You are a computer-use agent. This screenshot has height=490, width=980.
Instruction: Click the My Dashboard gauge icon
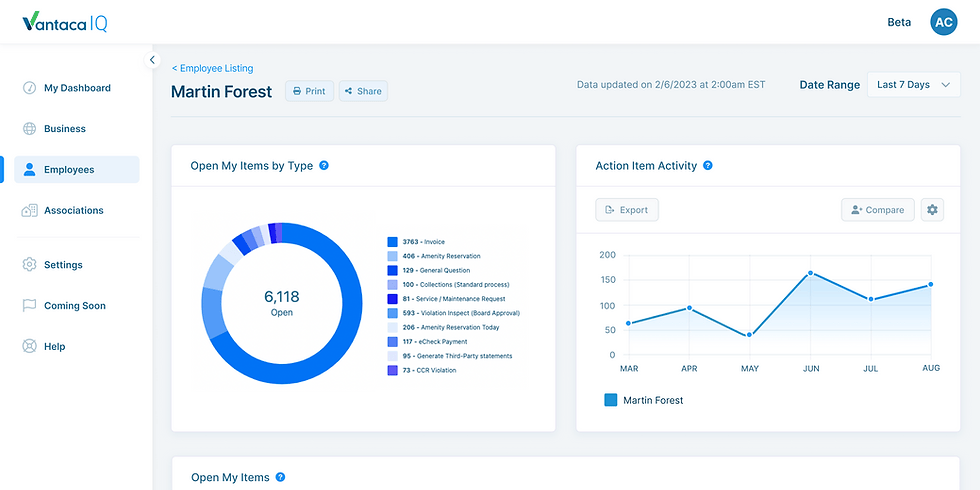[29, 88]
